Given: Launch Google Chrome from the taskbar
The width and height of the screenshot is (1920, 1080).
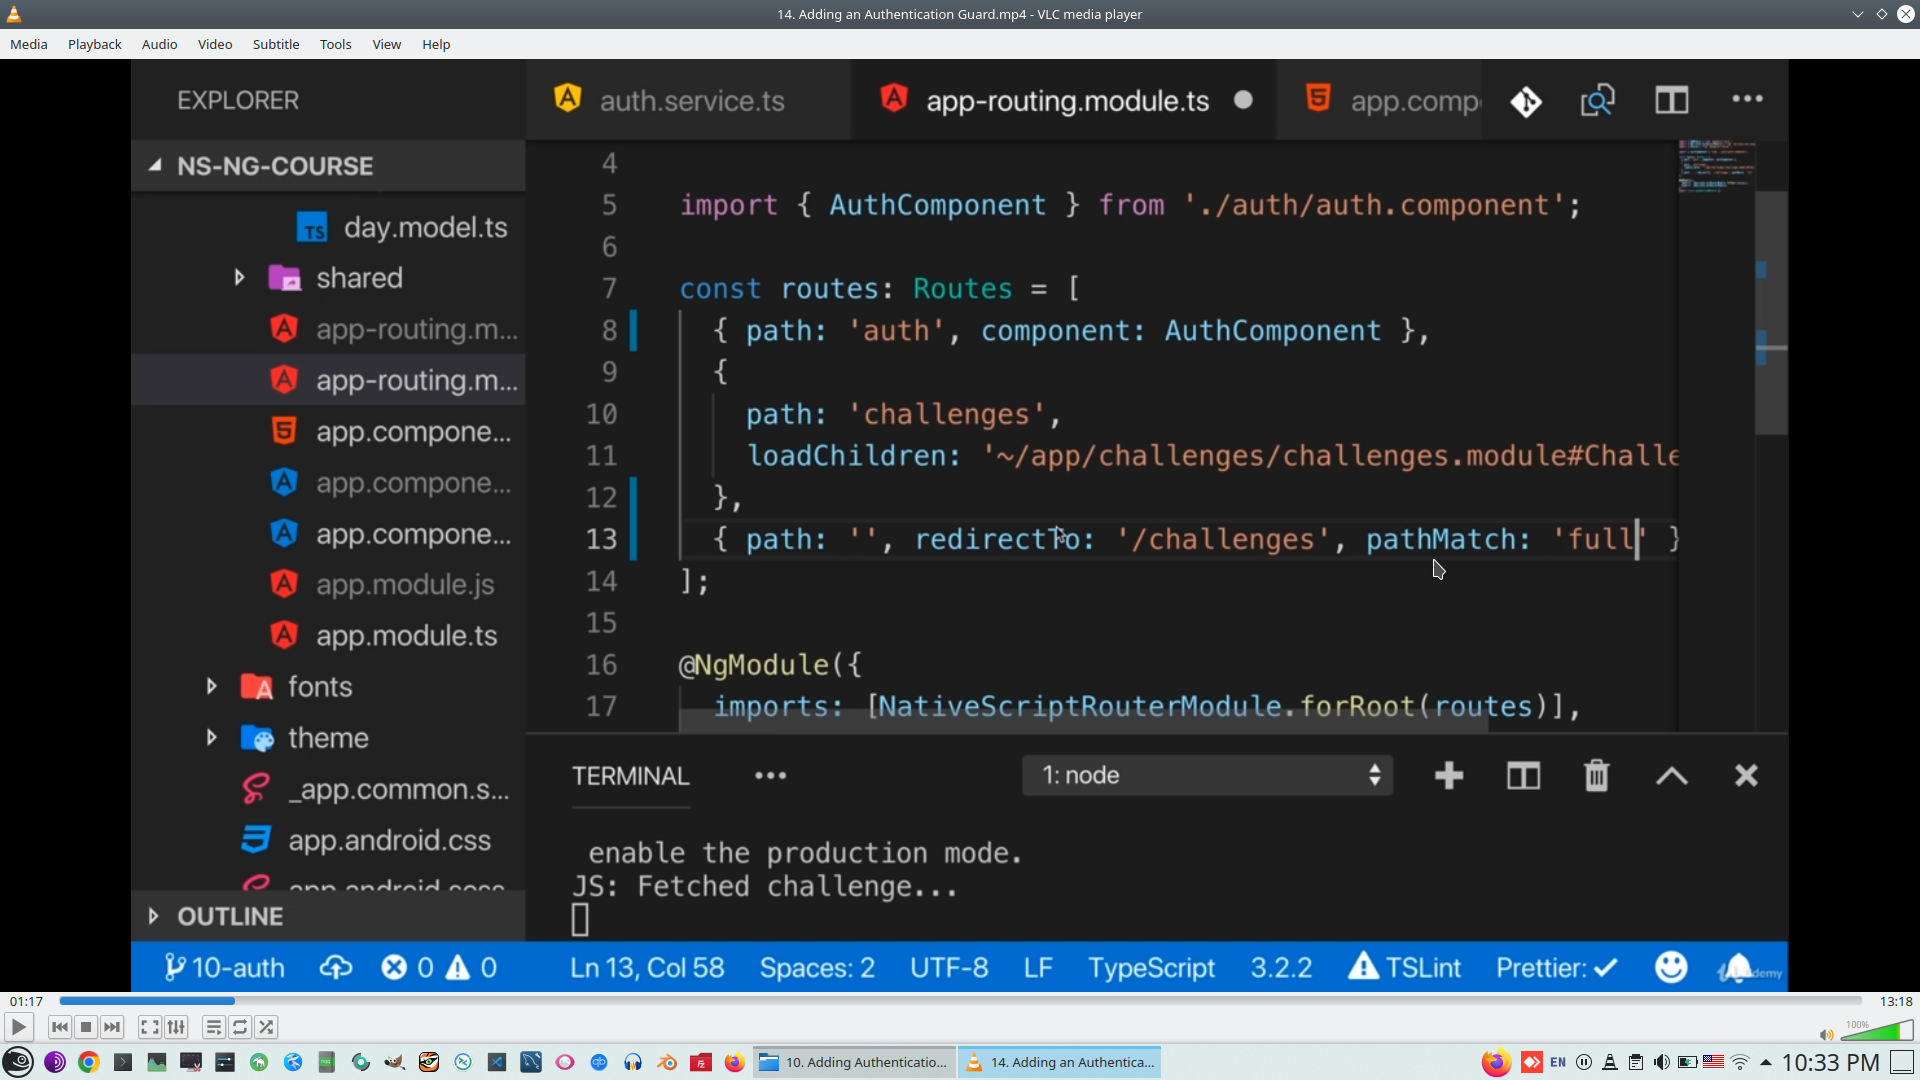Looking at the screenshot, I should tap(89, 1062).
